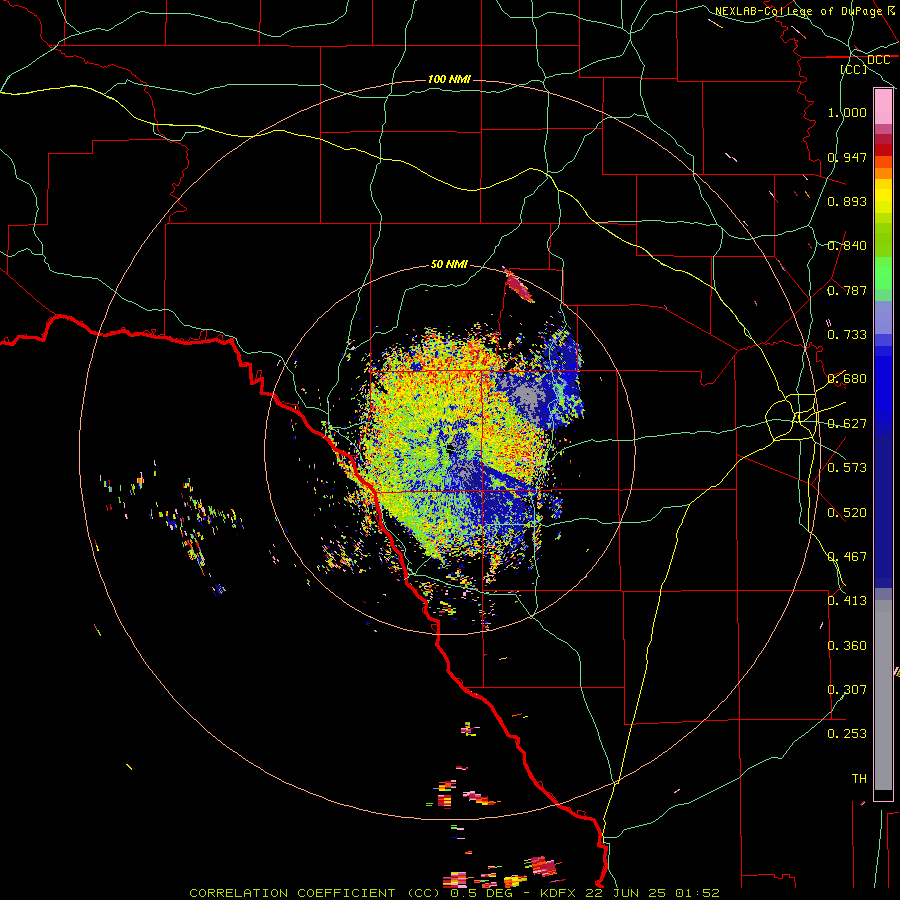
Task: Click the 0.893 scale value
Action: (847, 201)
